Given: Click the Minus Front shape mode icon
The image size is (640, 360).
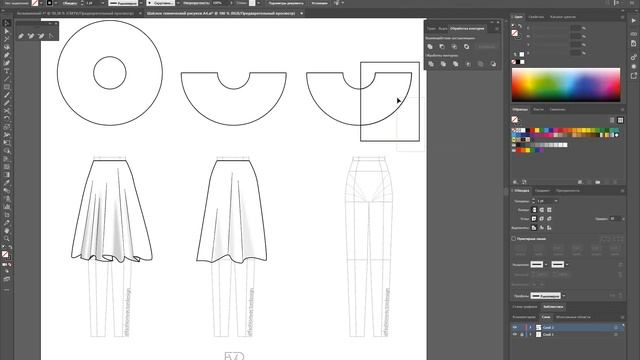Looking at the screenshot, I should tap(442, 47).
